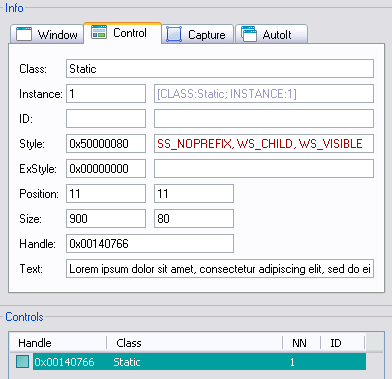Click the Style field 0x50000080

pyautogui.click(x=106, y=144)
